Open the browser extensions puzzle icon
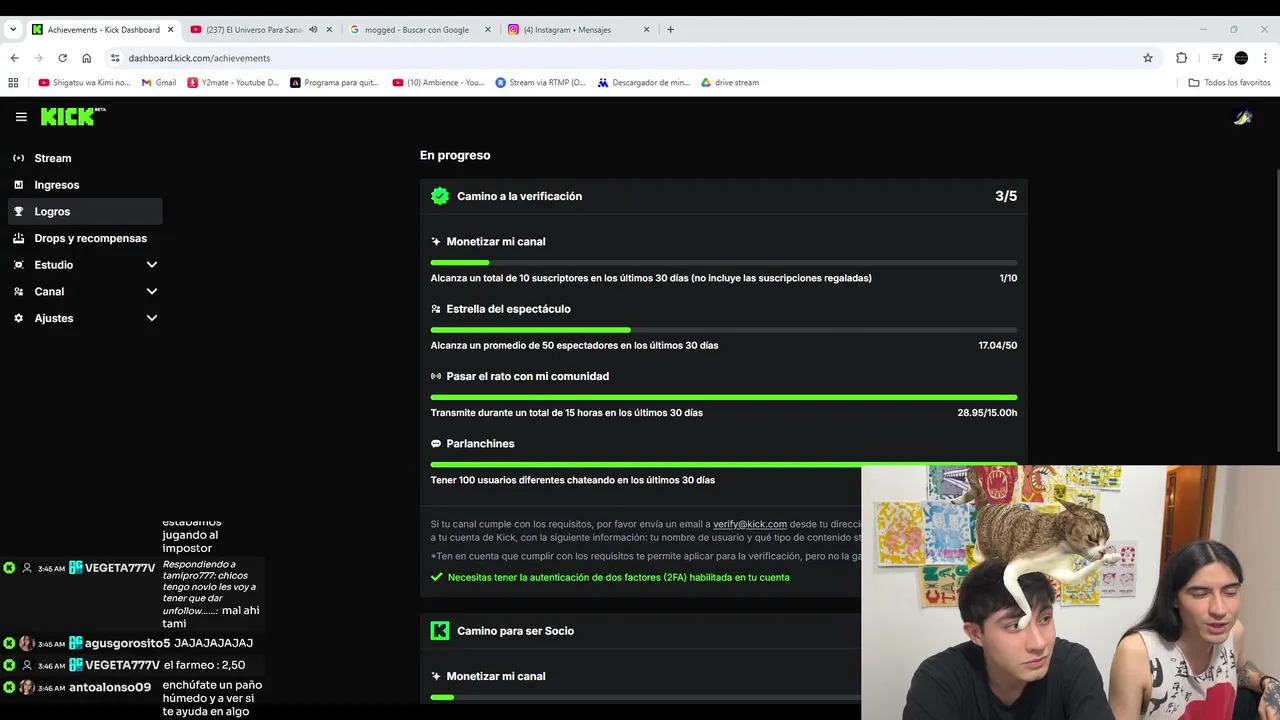The height and width of the screenshot is (720, 1280). pos(1181,58)
